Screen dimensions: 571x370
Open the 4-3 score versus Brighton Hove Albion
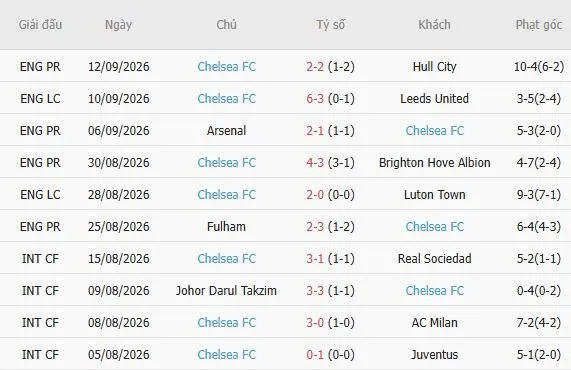[315, 163]
